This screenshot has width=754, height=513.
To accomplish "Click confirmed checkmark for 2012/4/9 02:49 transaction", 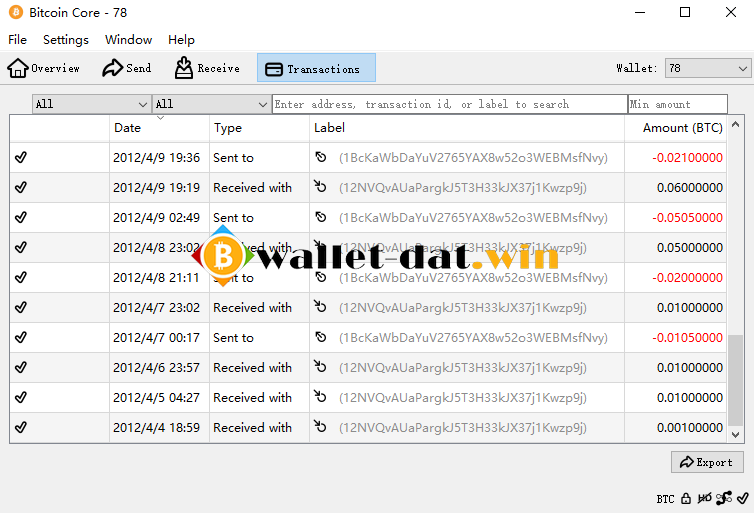I will [x=21, y=217].
